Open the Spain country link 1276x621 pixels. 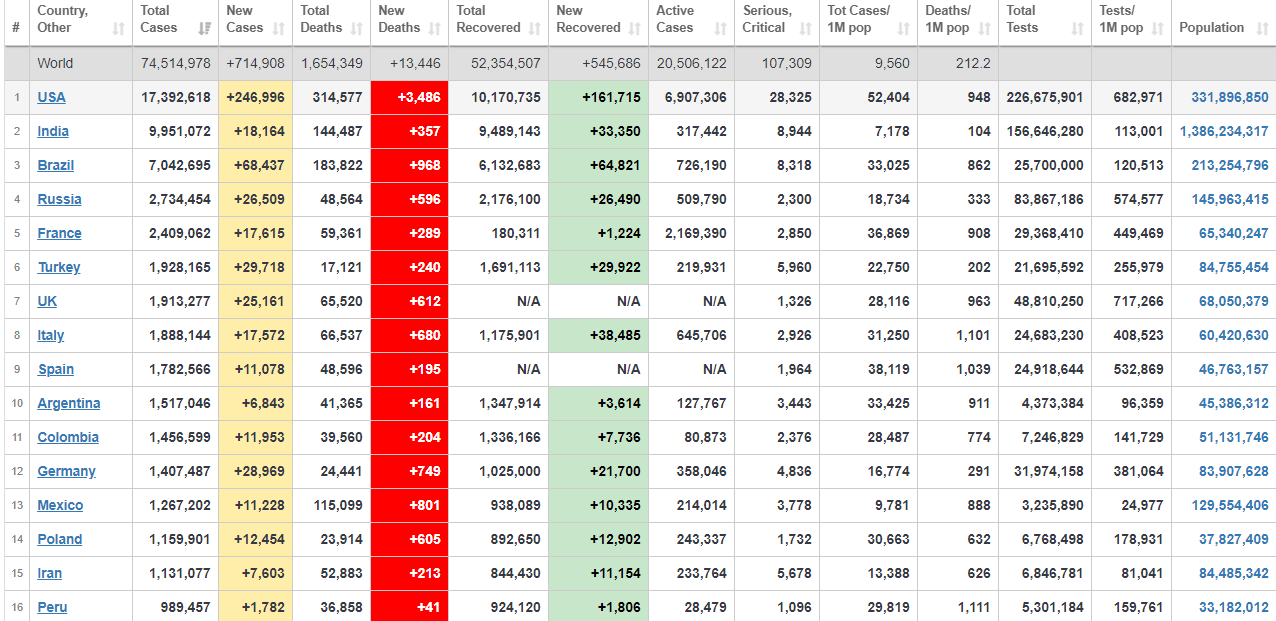click(56, 369)
